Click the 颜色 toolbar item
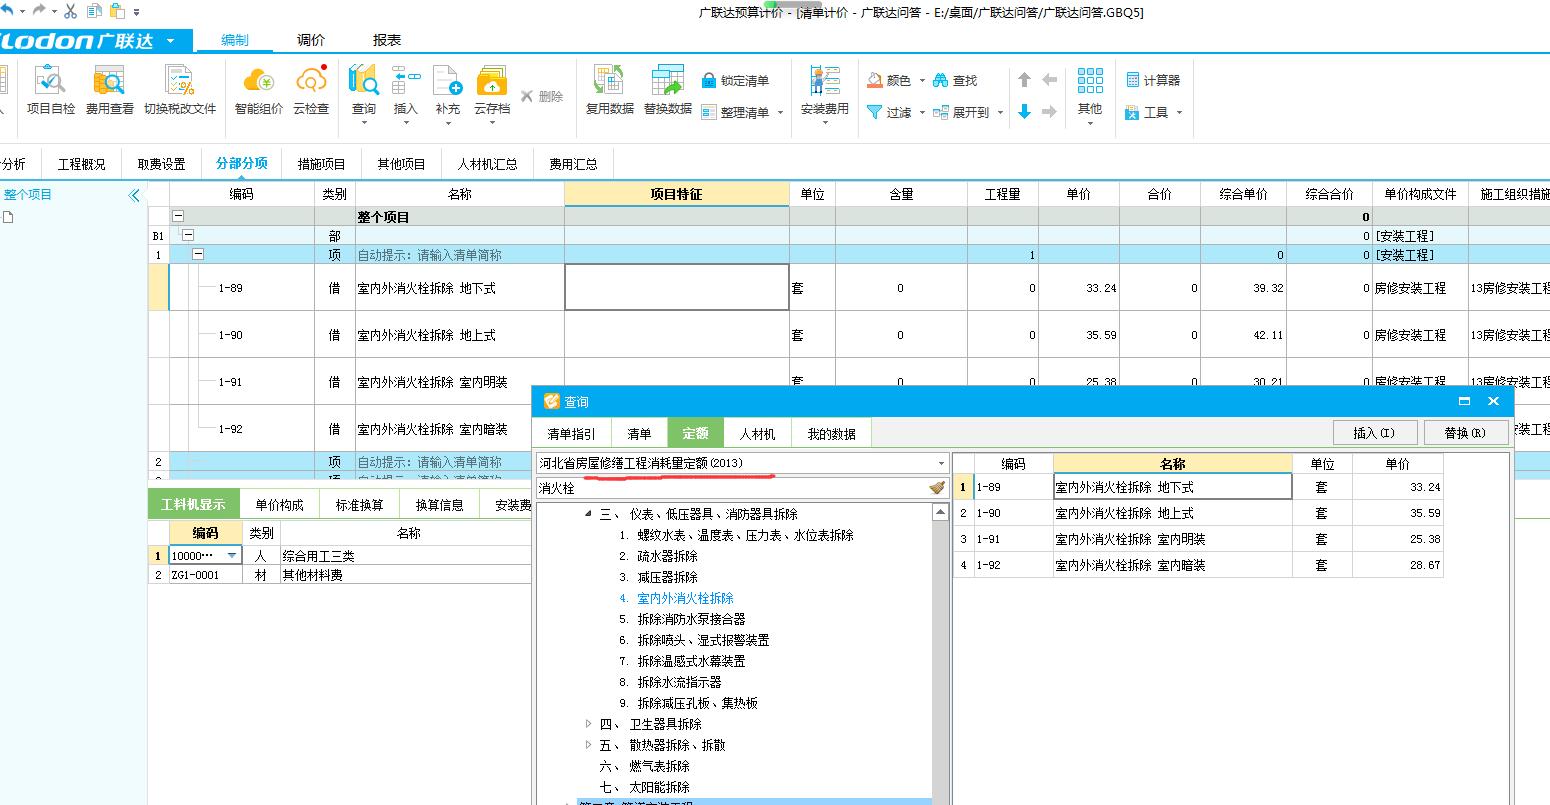This screenshot has width=1550, height=805. point(895,80)
